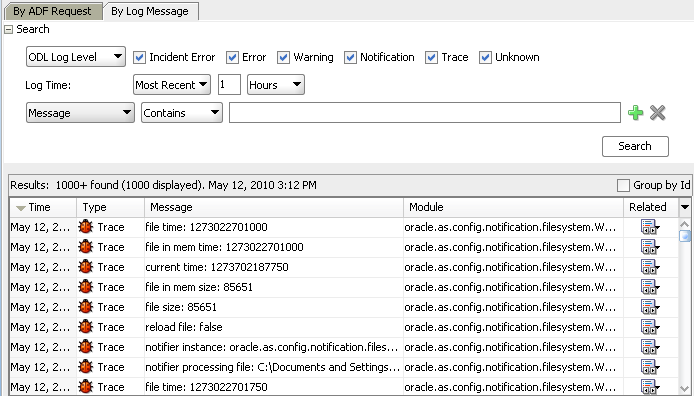Open the Most Recent log time dropdown
Image resolution: width=694 pixels, height=396 pixels.
pos(172,85)
